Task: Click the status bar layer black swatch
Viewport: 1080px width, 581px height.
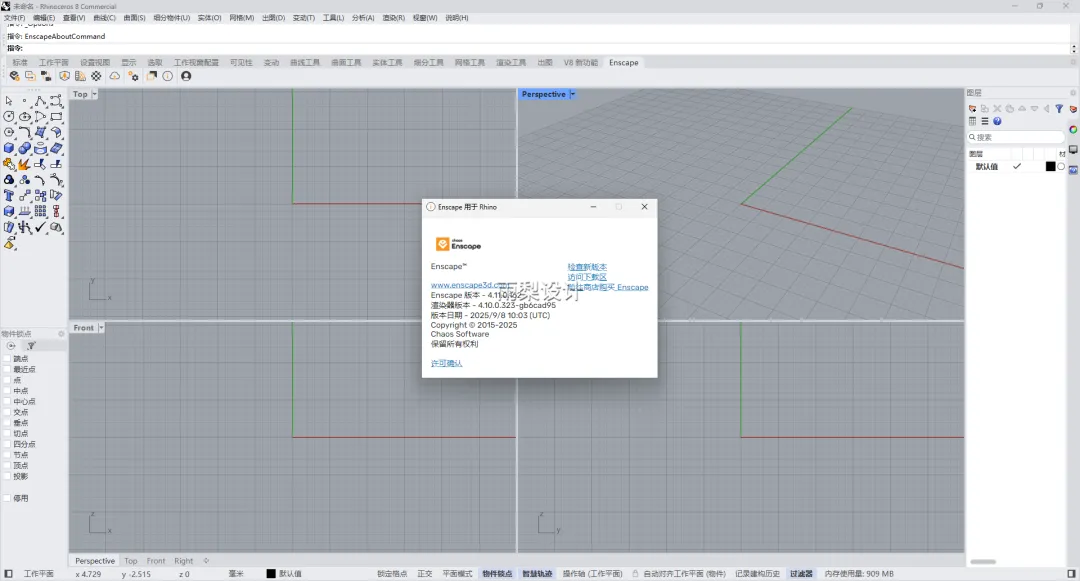Action: pos(271,573)
